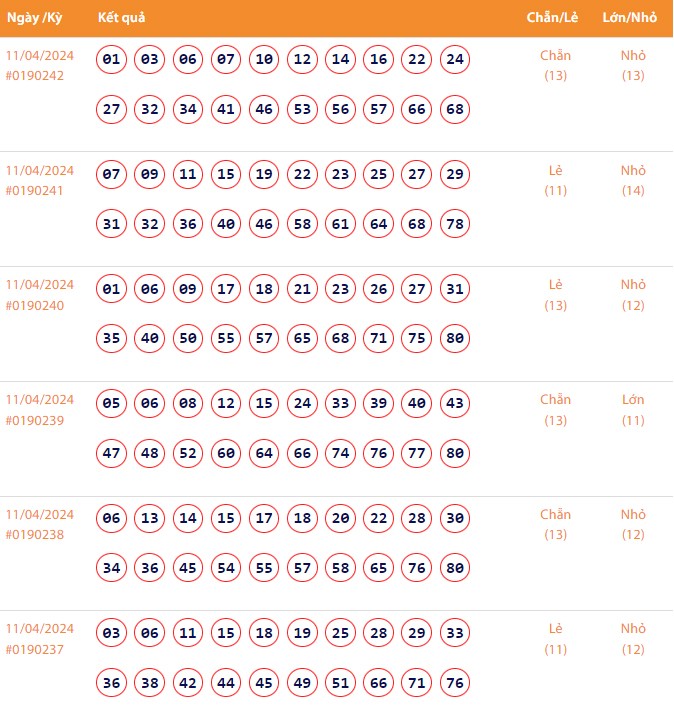Viewport: 674px width, 713px height.
Task: Click "Chẵn (13)" for draw #0190238
Action: click(x=555, y=525)
